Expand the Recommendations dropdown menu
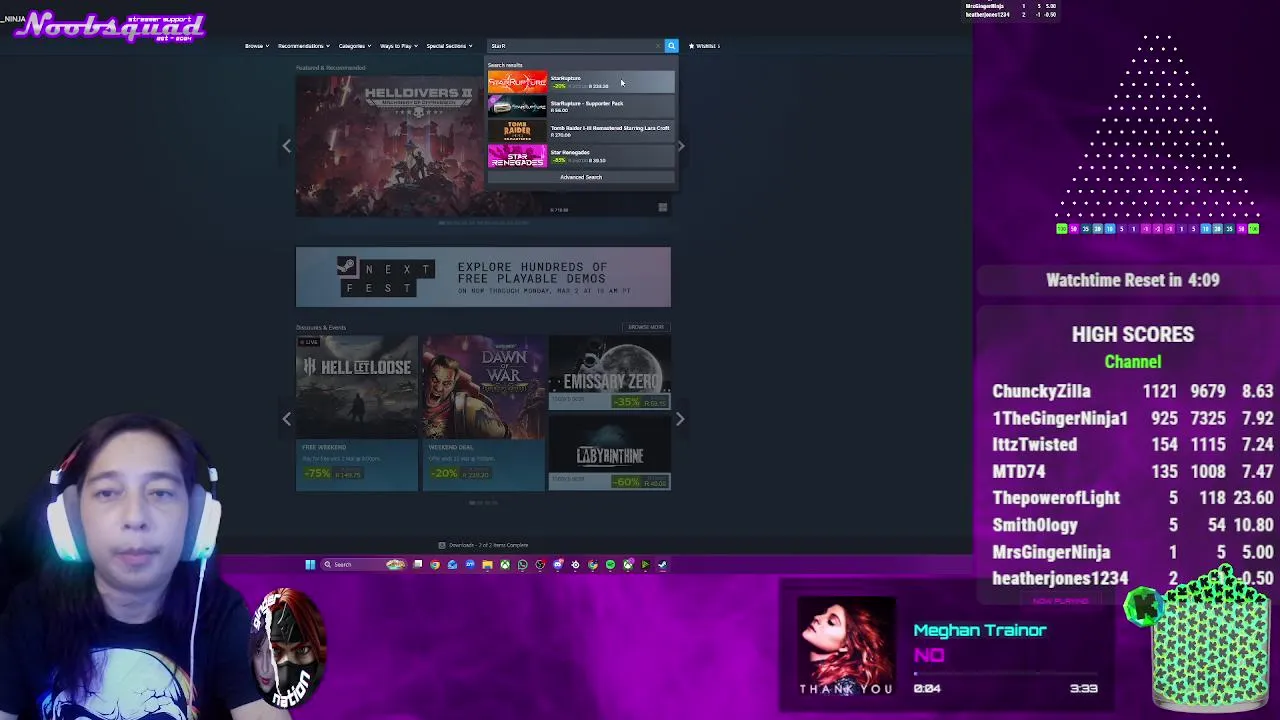The width and height of the screenshot is (1280, 720). coord(304,46)
